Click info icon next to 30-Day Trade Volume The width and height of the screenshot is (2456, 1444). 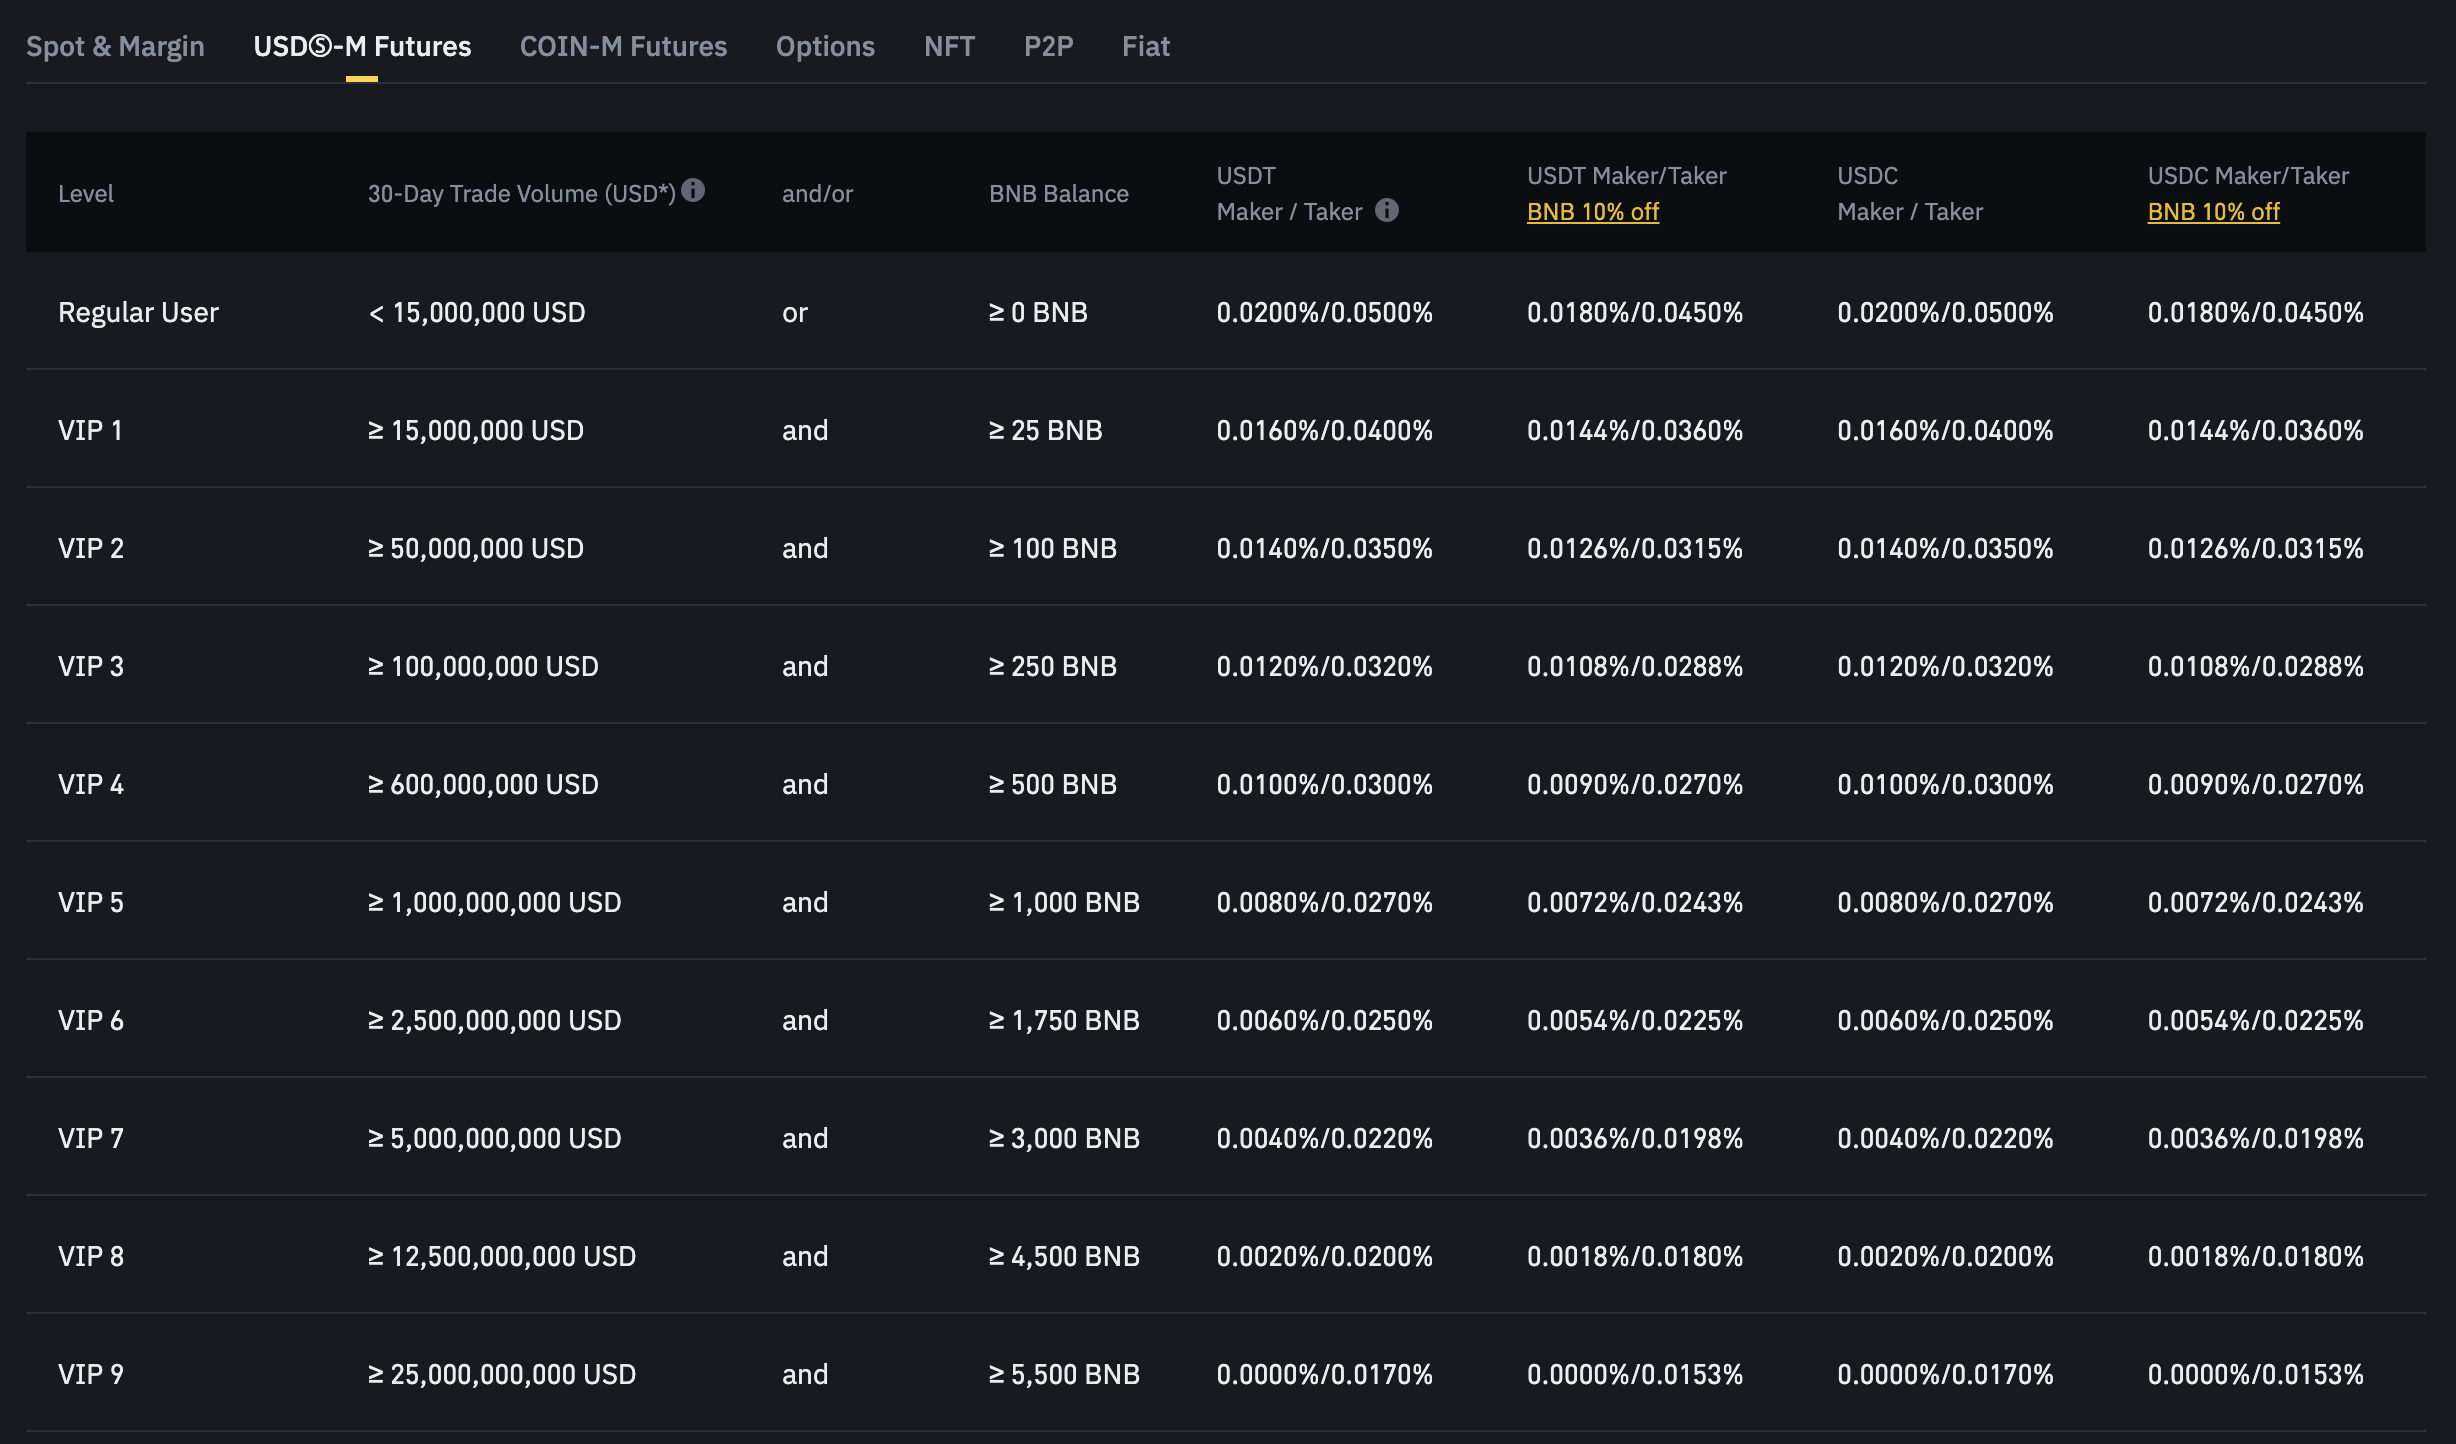tap(693, 190)
